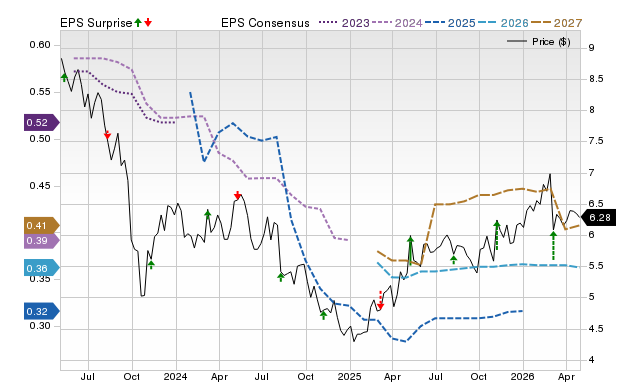640x382 pixels.
Task: Click the 4.5 price axis label
Action: (x=596, y=329)
